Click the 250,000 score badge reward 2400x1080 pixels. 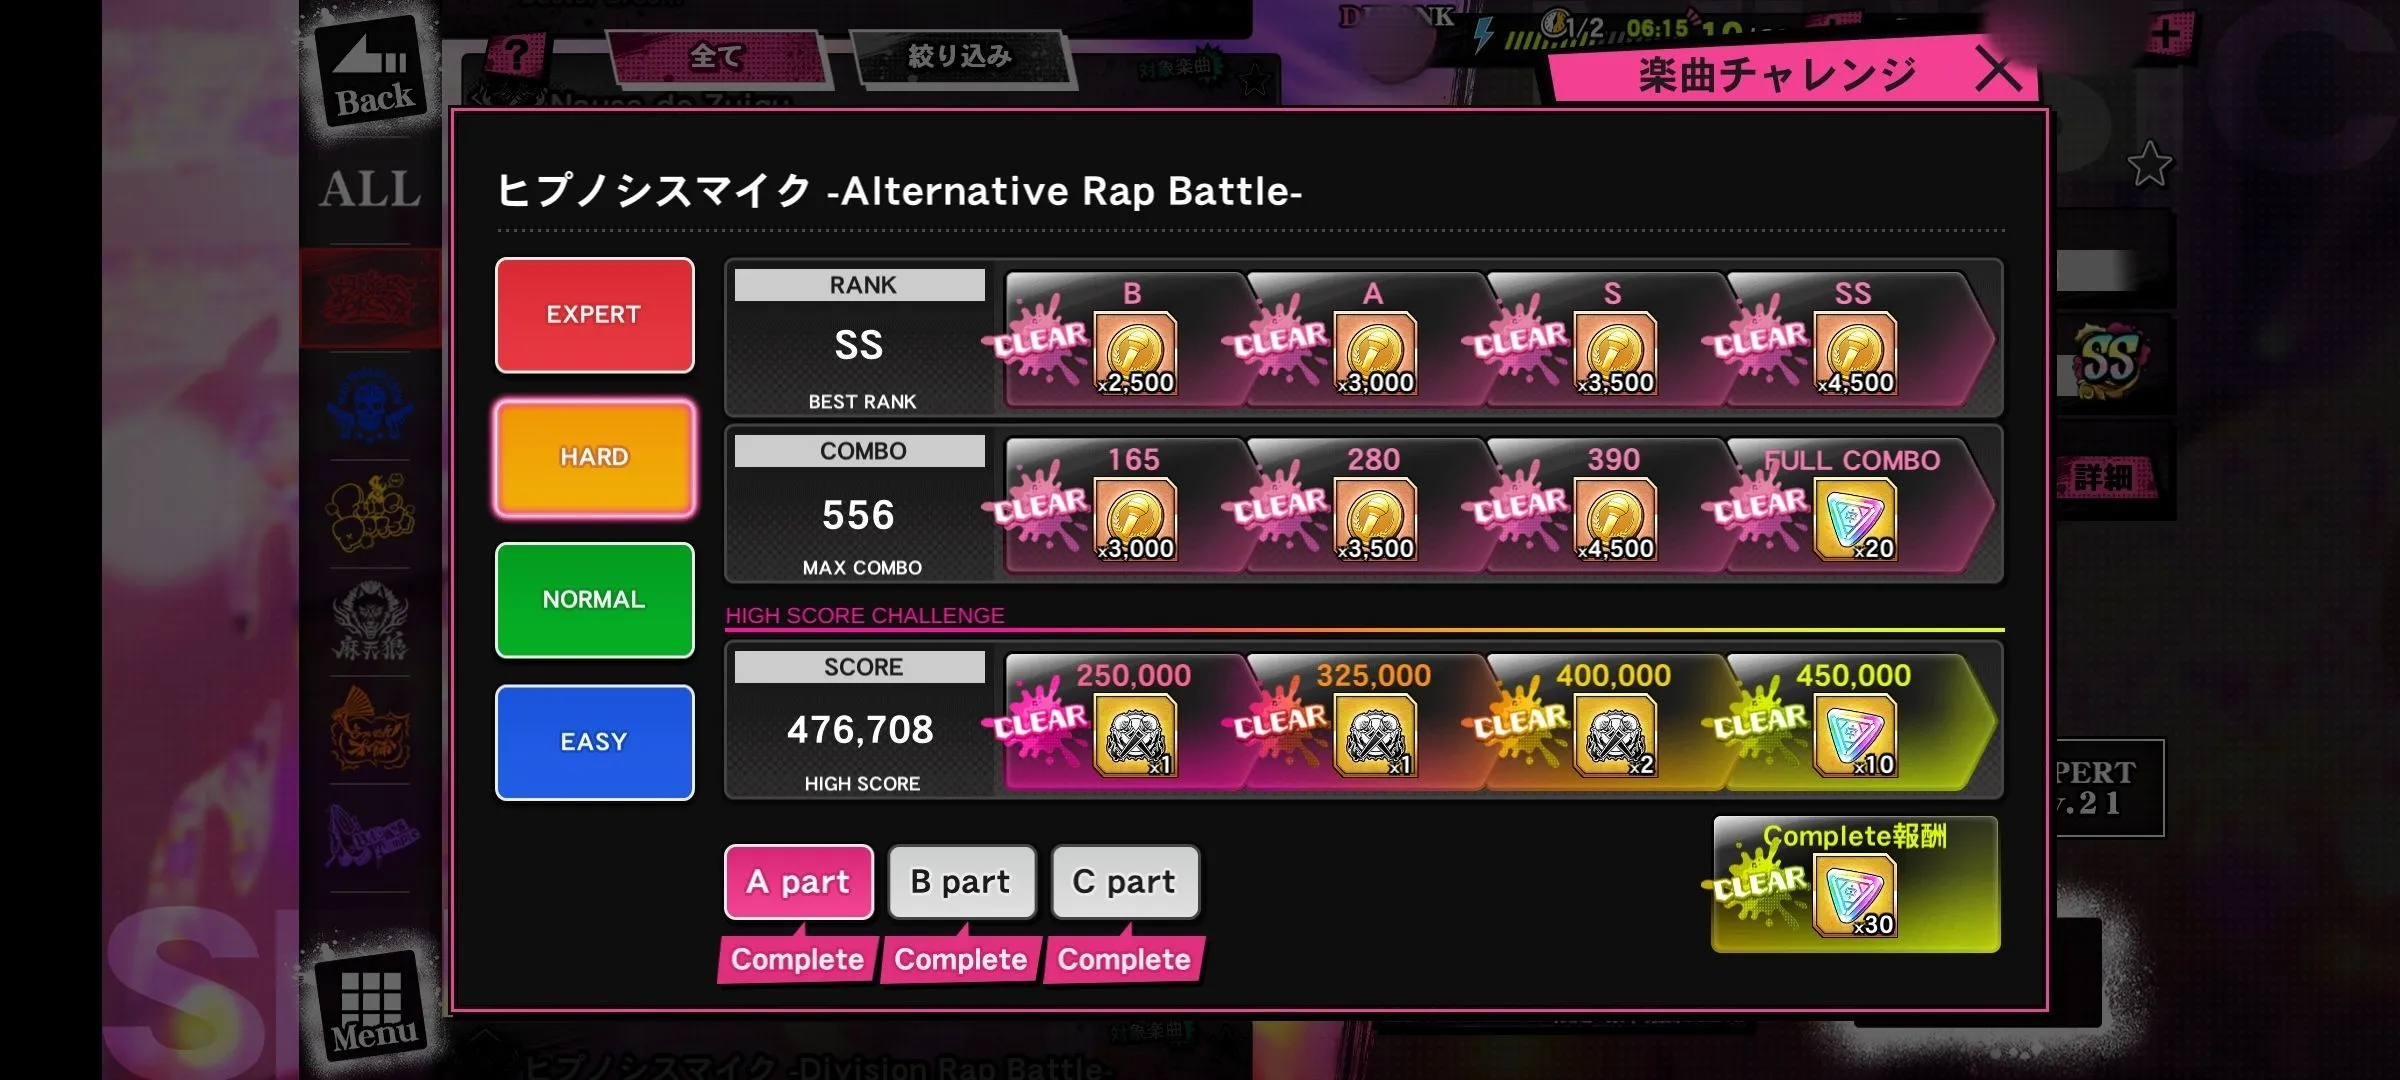coord(1135,736)
